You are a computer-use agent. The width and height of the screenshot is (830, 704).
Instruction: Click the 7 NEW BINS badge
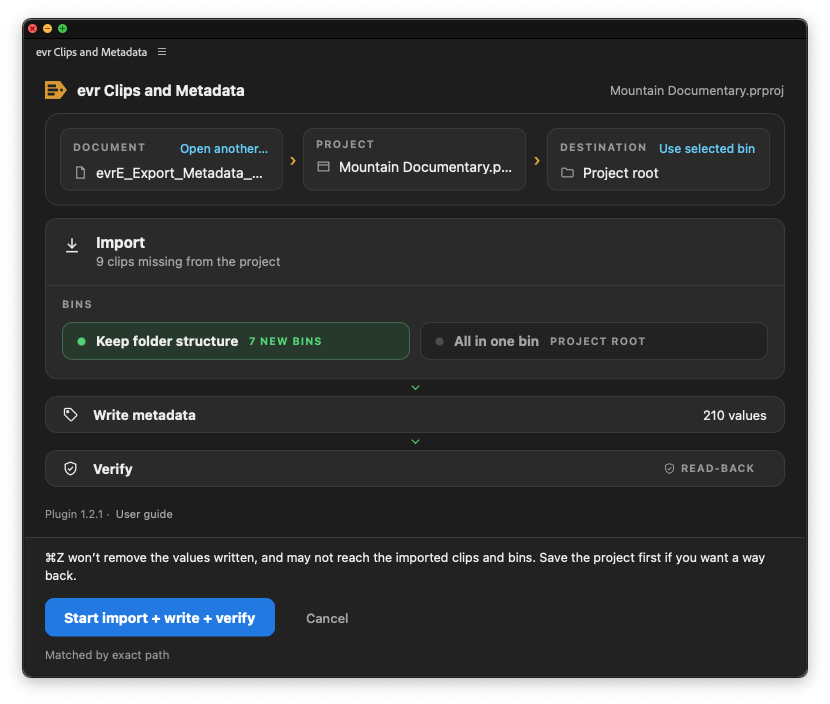[x=285, y=341]
